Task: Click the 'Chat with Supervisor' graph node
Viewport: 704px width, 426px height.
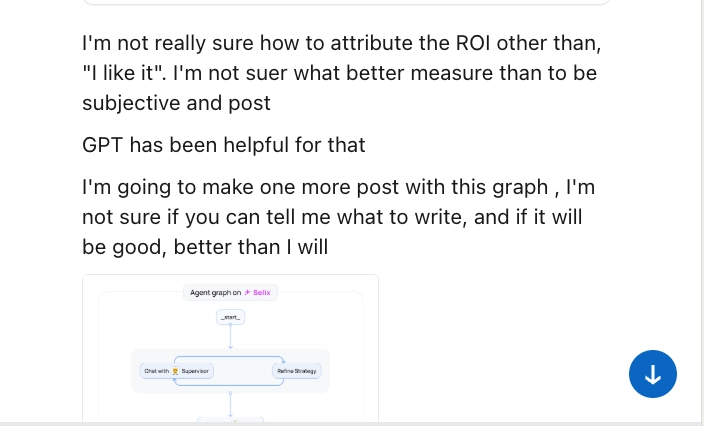Action: [x=177, y=371]
